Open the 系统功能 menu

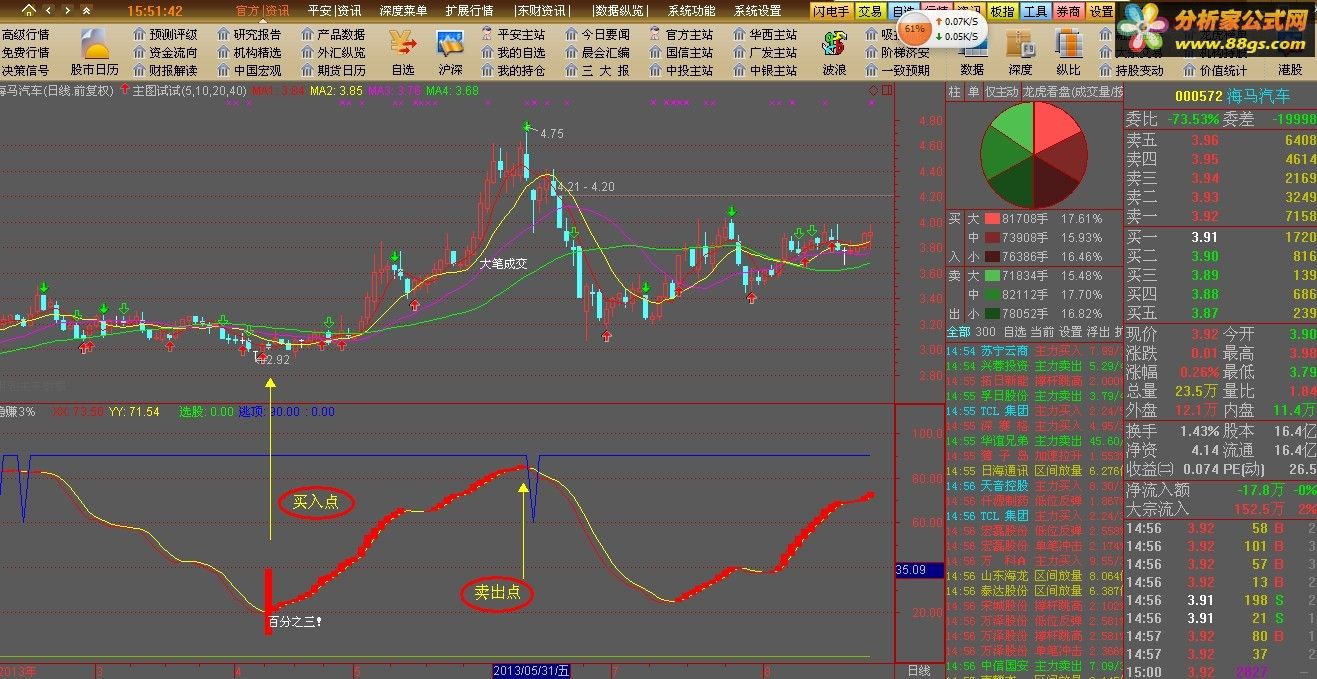pyautogui.click(x=691, y=11)
